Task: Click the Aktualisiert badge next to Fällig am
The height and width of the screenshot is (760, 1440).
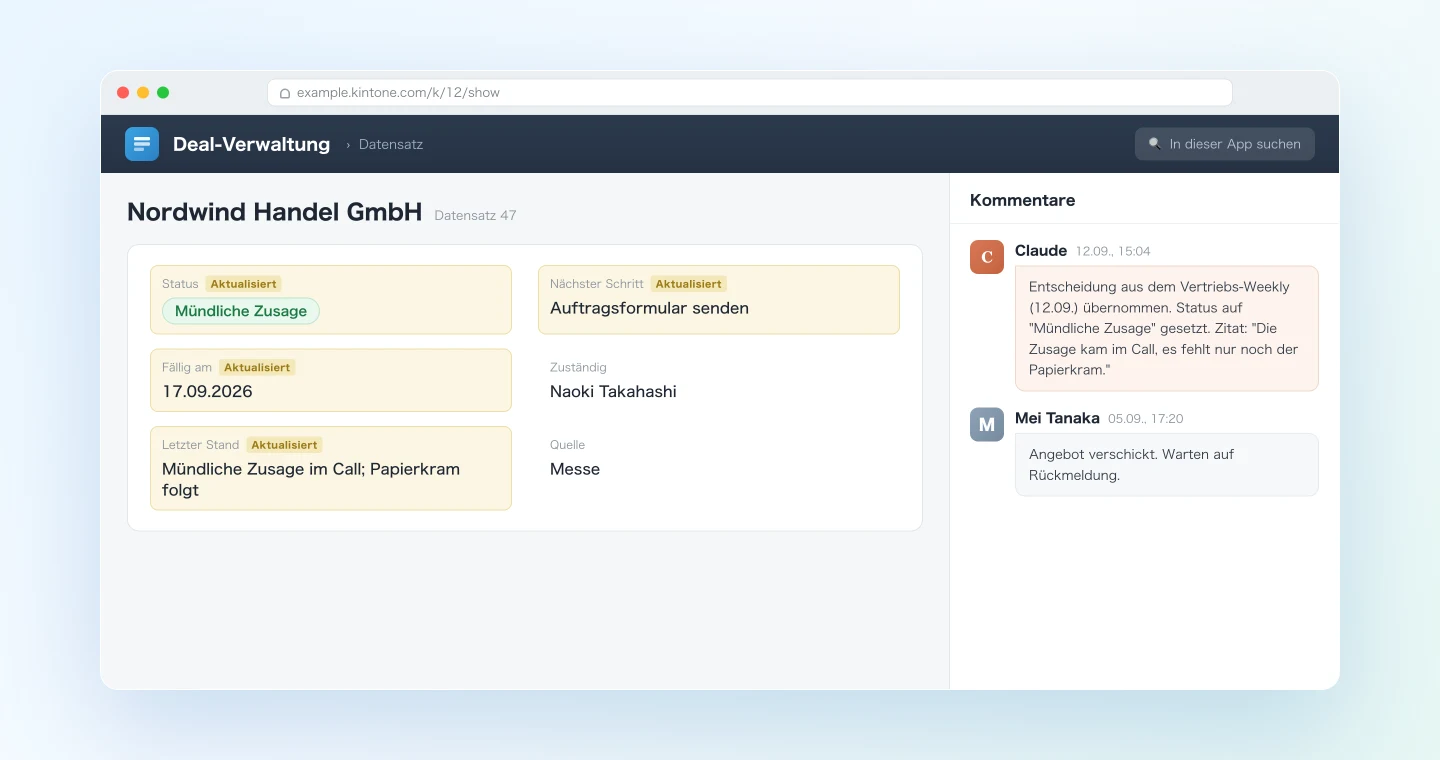Action: click(257, 367)
